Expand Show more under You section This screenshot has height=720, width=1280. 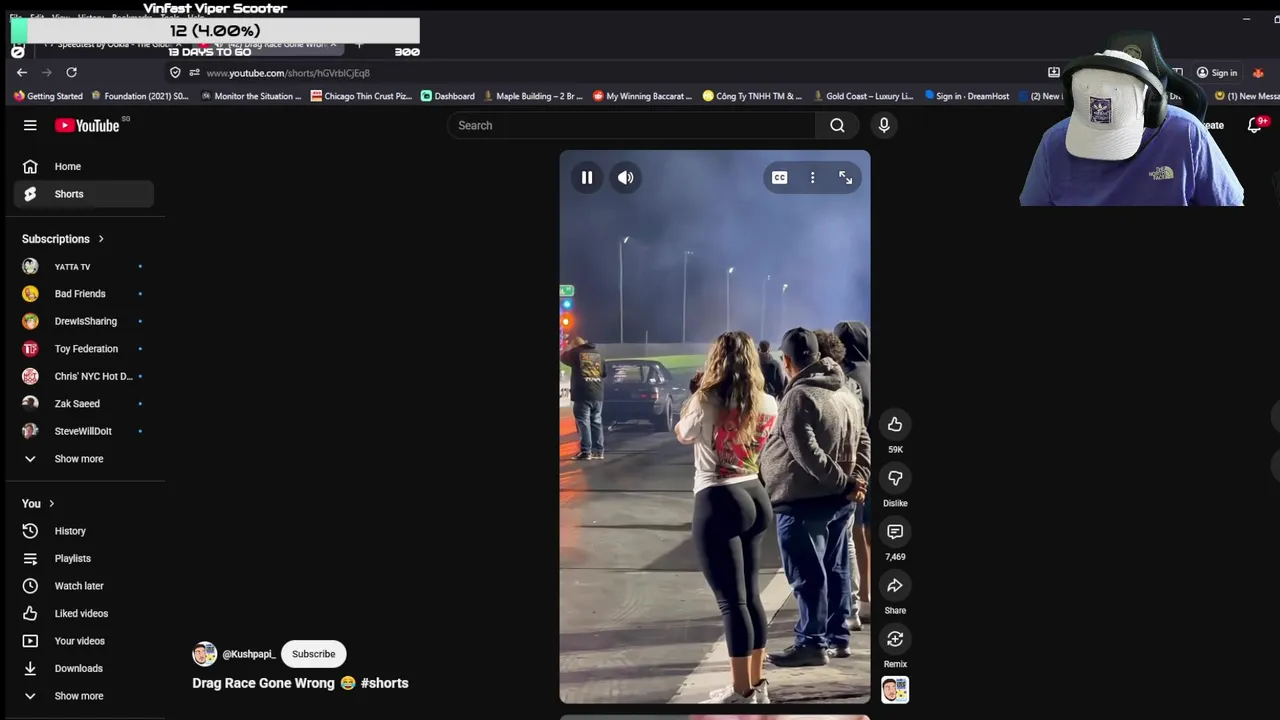84,696
